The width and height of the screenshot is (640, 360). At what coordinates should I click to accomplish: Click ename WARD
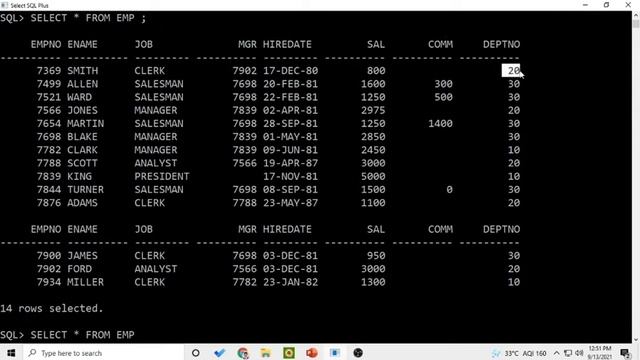click(80, 97)
